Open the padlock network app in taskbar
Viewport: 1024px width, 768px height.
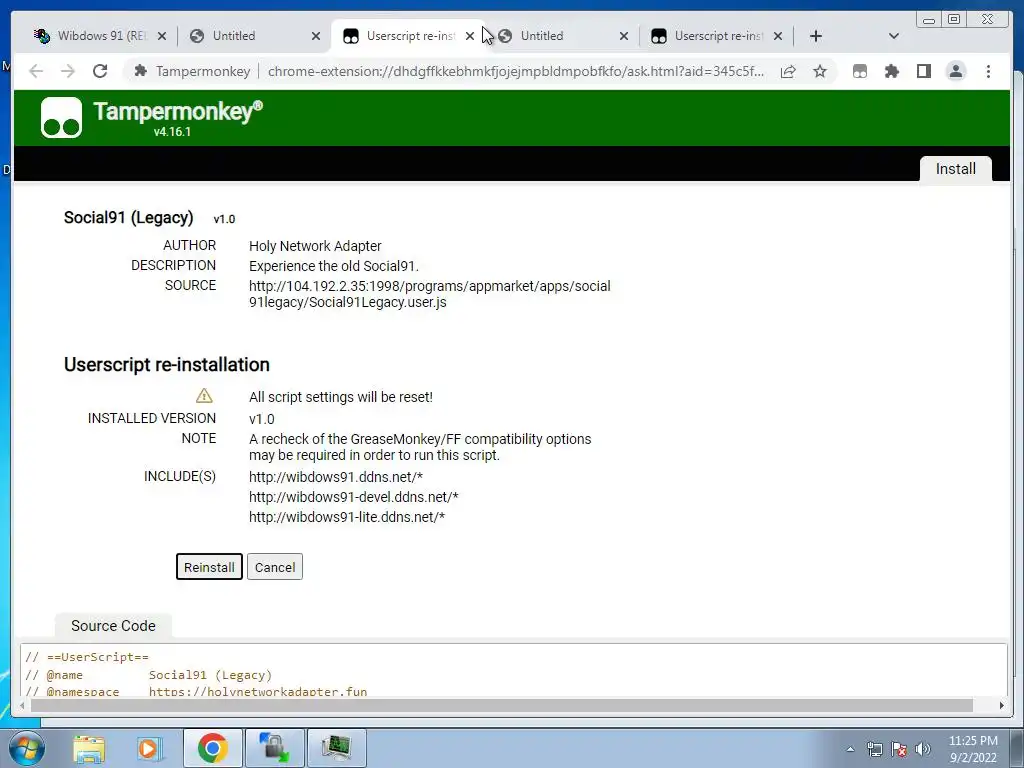click(x=274, y=748)
